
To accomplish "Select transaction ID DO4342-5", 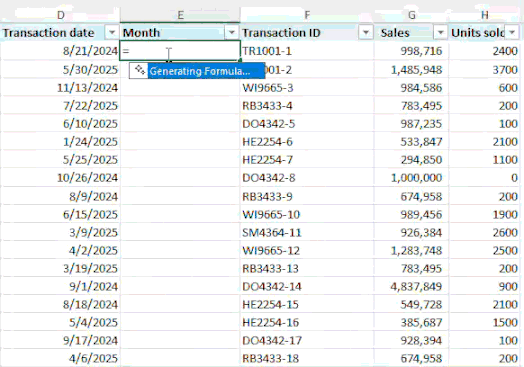I will [307, 124].
